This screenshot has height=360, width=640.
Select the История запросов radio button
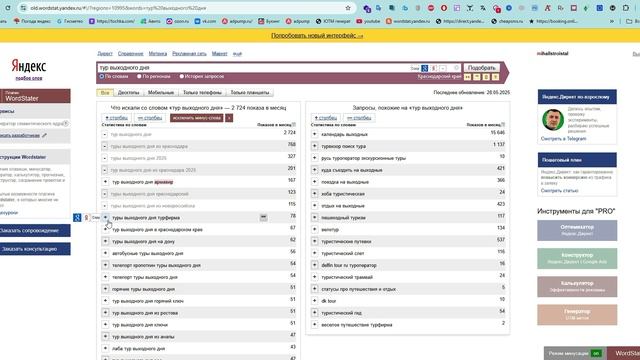point(182,76)
